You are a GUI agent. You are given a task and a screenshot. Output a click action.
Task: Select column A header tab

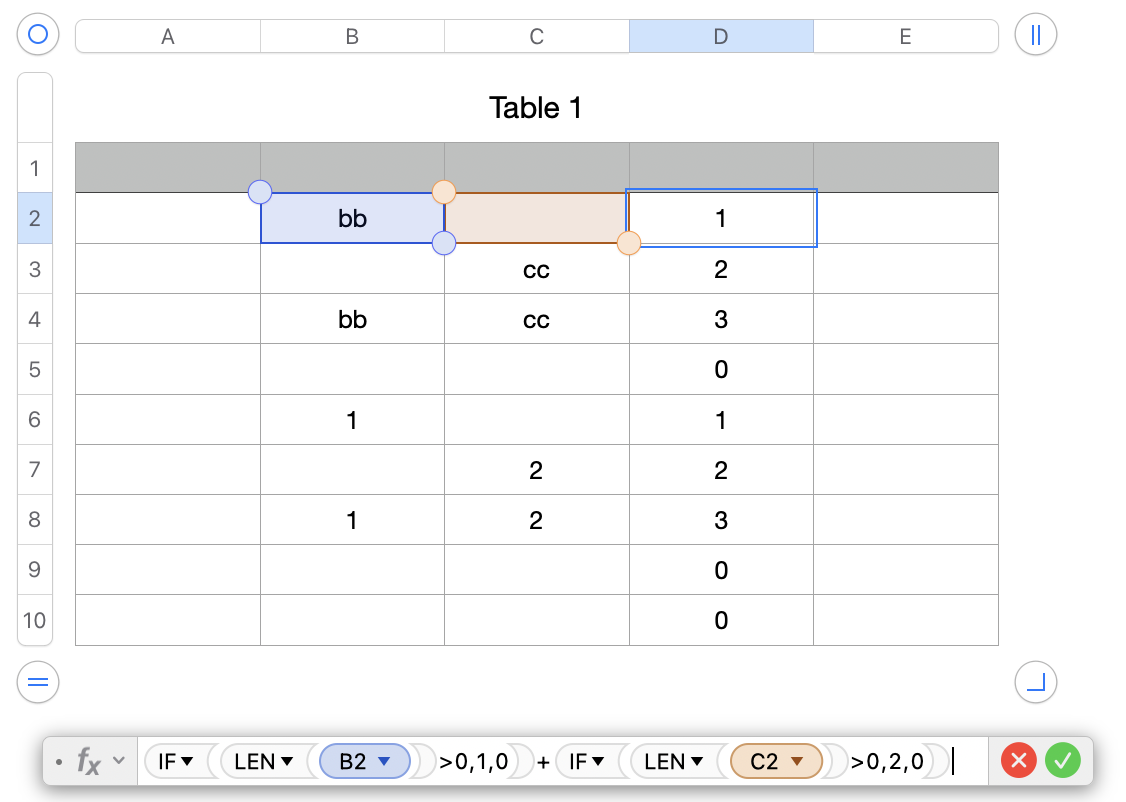click(x=168, y=37)
